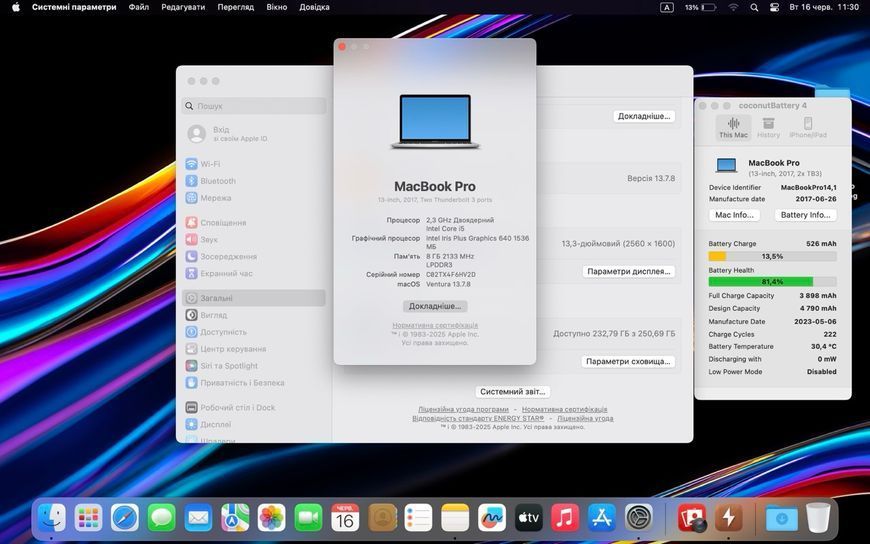Open Звук settings in the sidebar
The width and height of the screenshot is (870, 544).
tap(254, 239)
